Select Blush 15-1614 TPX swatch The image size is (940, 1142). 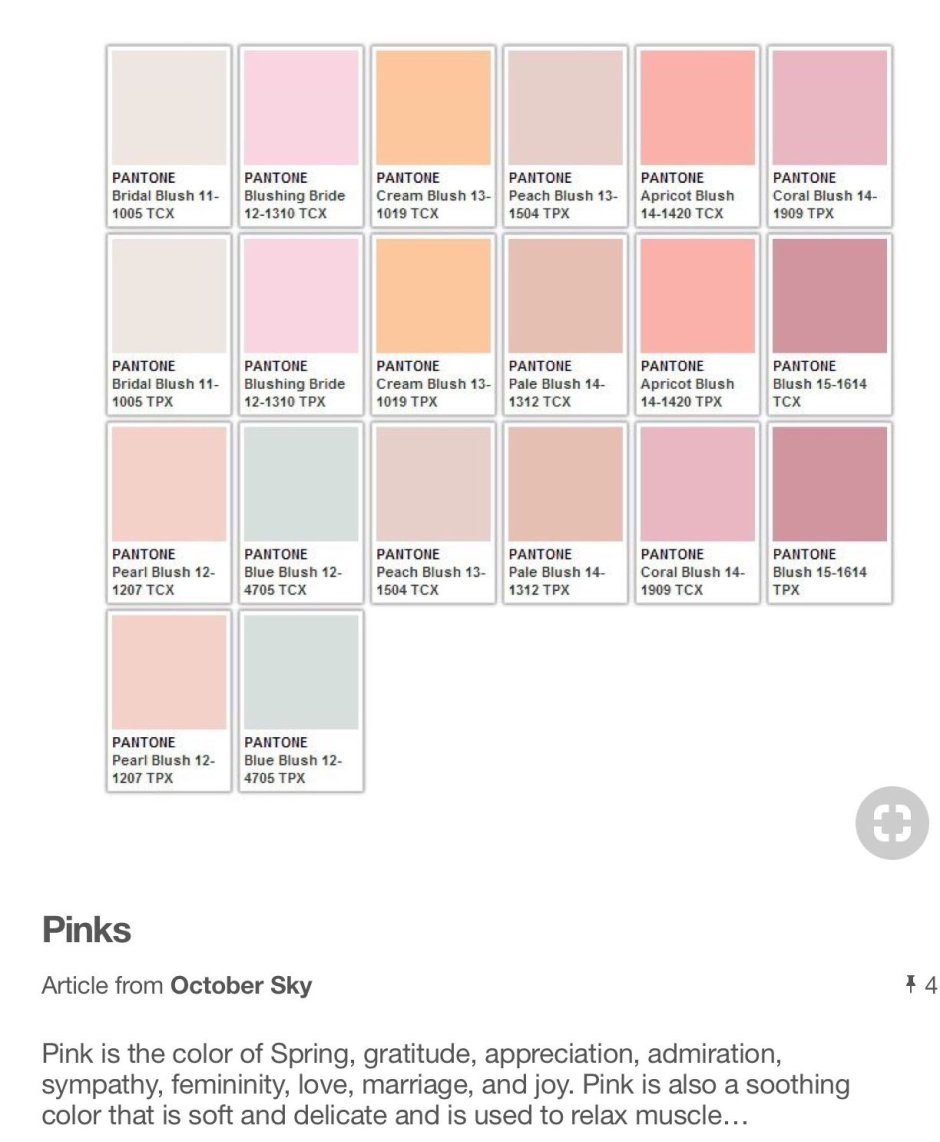(829, 513)
